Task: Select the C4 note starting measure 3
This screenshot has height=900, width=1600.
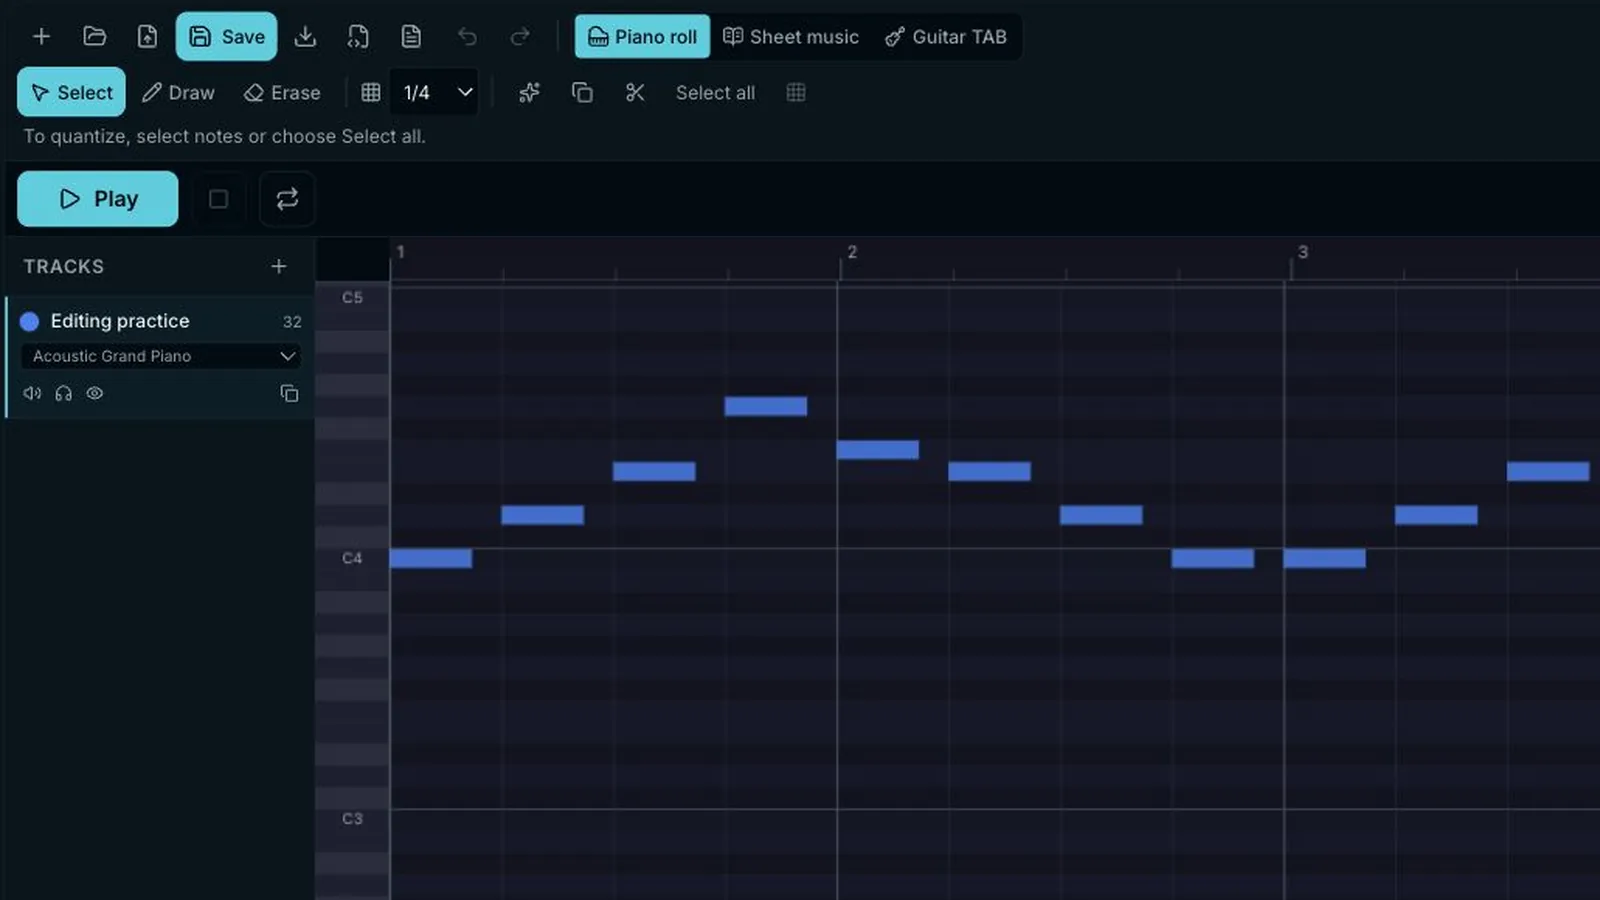Action: click(1324, 558)
